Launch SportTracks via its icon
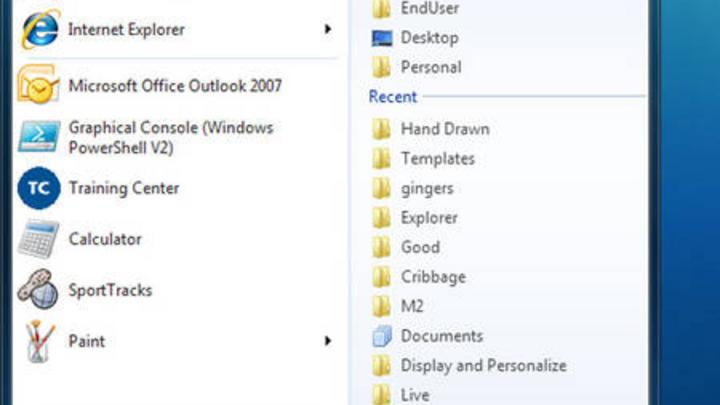Viewport: 720px width, 405px height. click(x=38, y=290)
